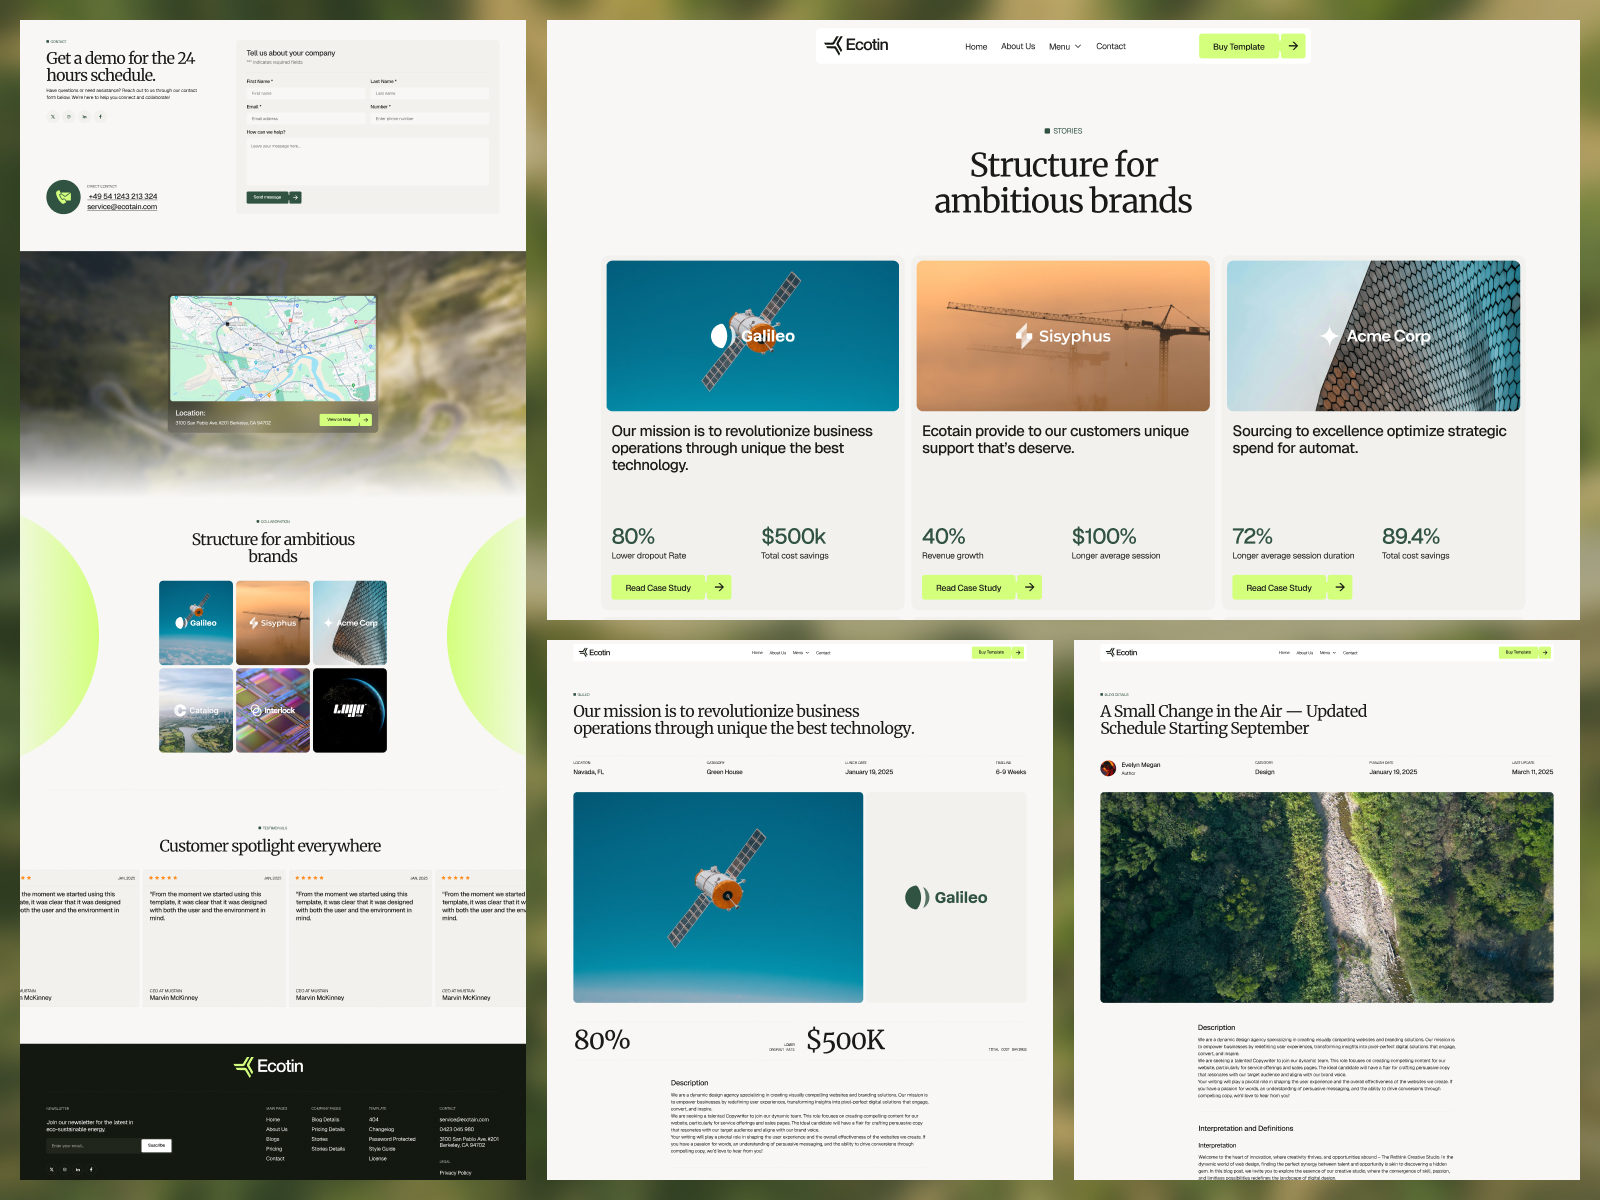Screen dimensions: 1600x1200
Task: Open the Facebook icon in the dark footer
Action: click(91, 1169)
